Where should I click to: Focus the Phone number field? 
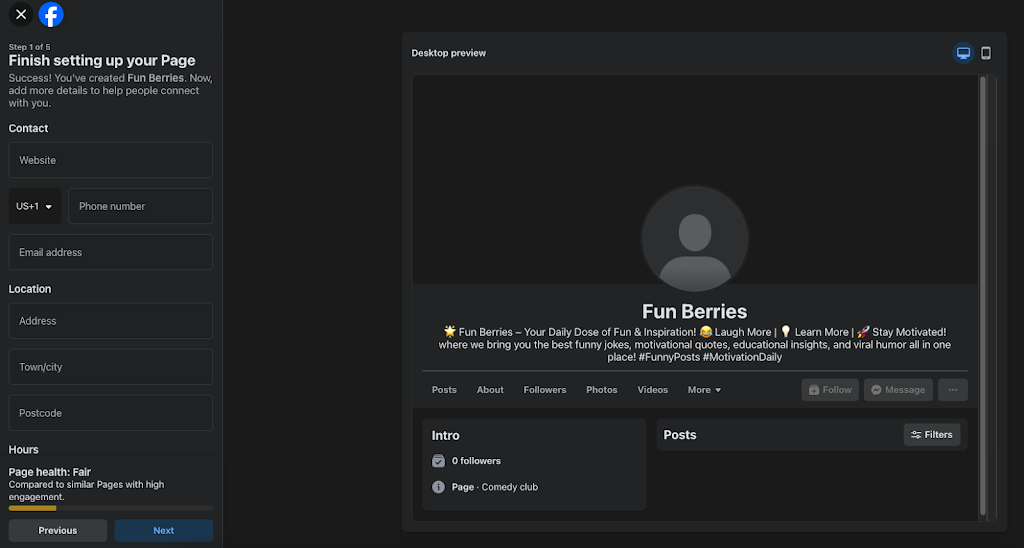[x=140, y=206]
